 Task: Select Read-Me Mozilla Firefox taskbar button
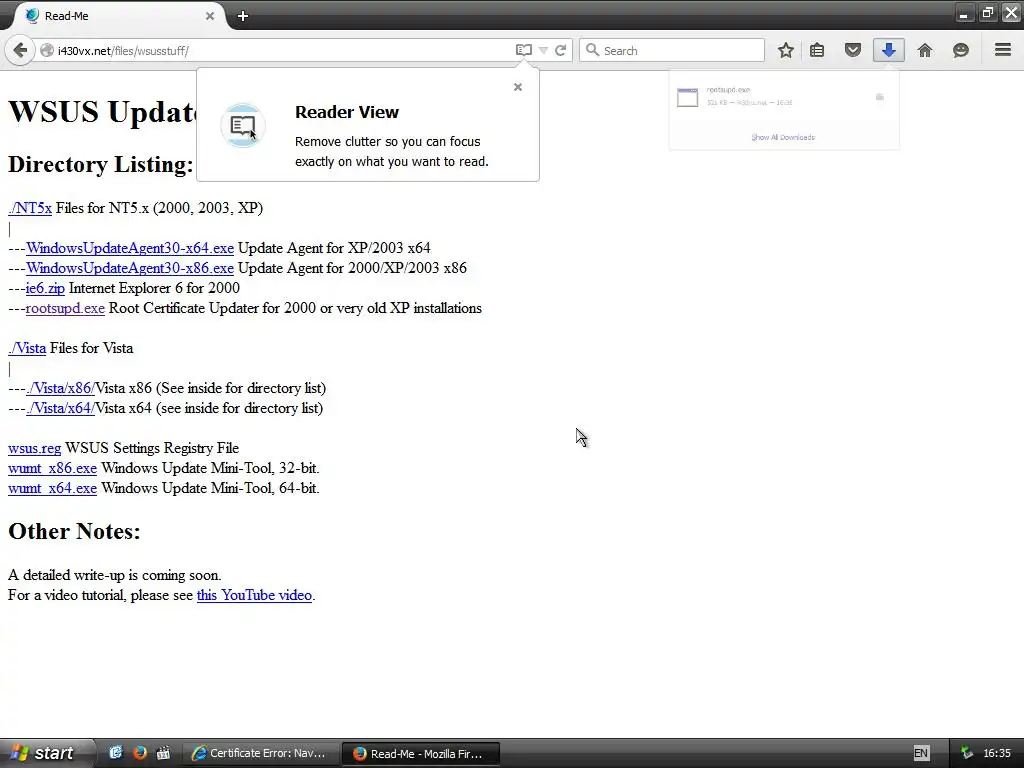(421, 754)
